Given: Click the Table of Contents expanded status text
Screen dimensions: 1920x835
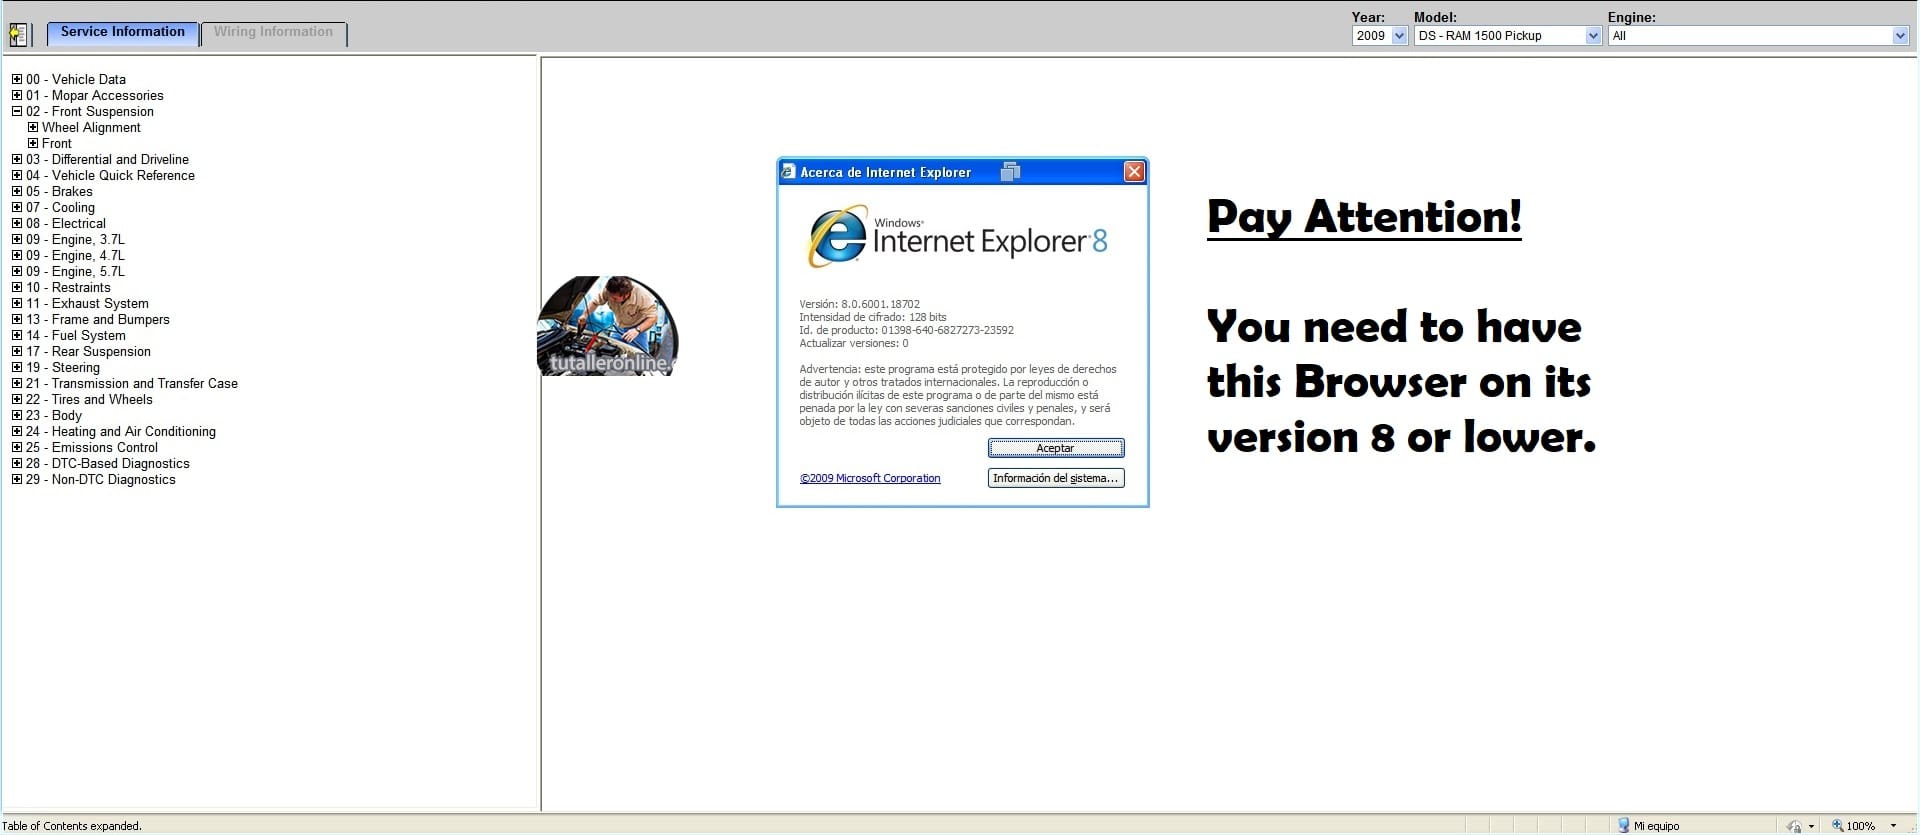Looking at the screenshot, I should 72,826.
